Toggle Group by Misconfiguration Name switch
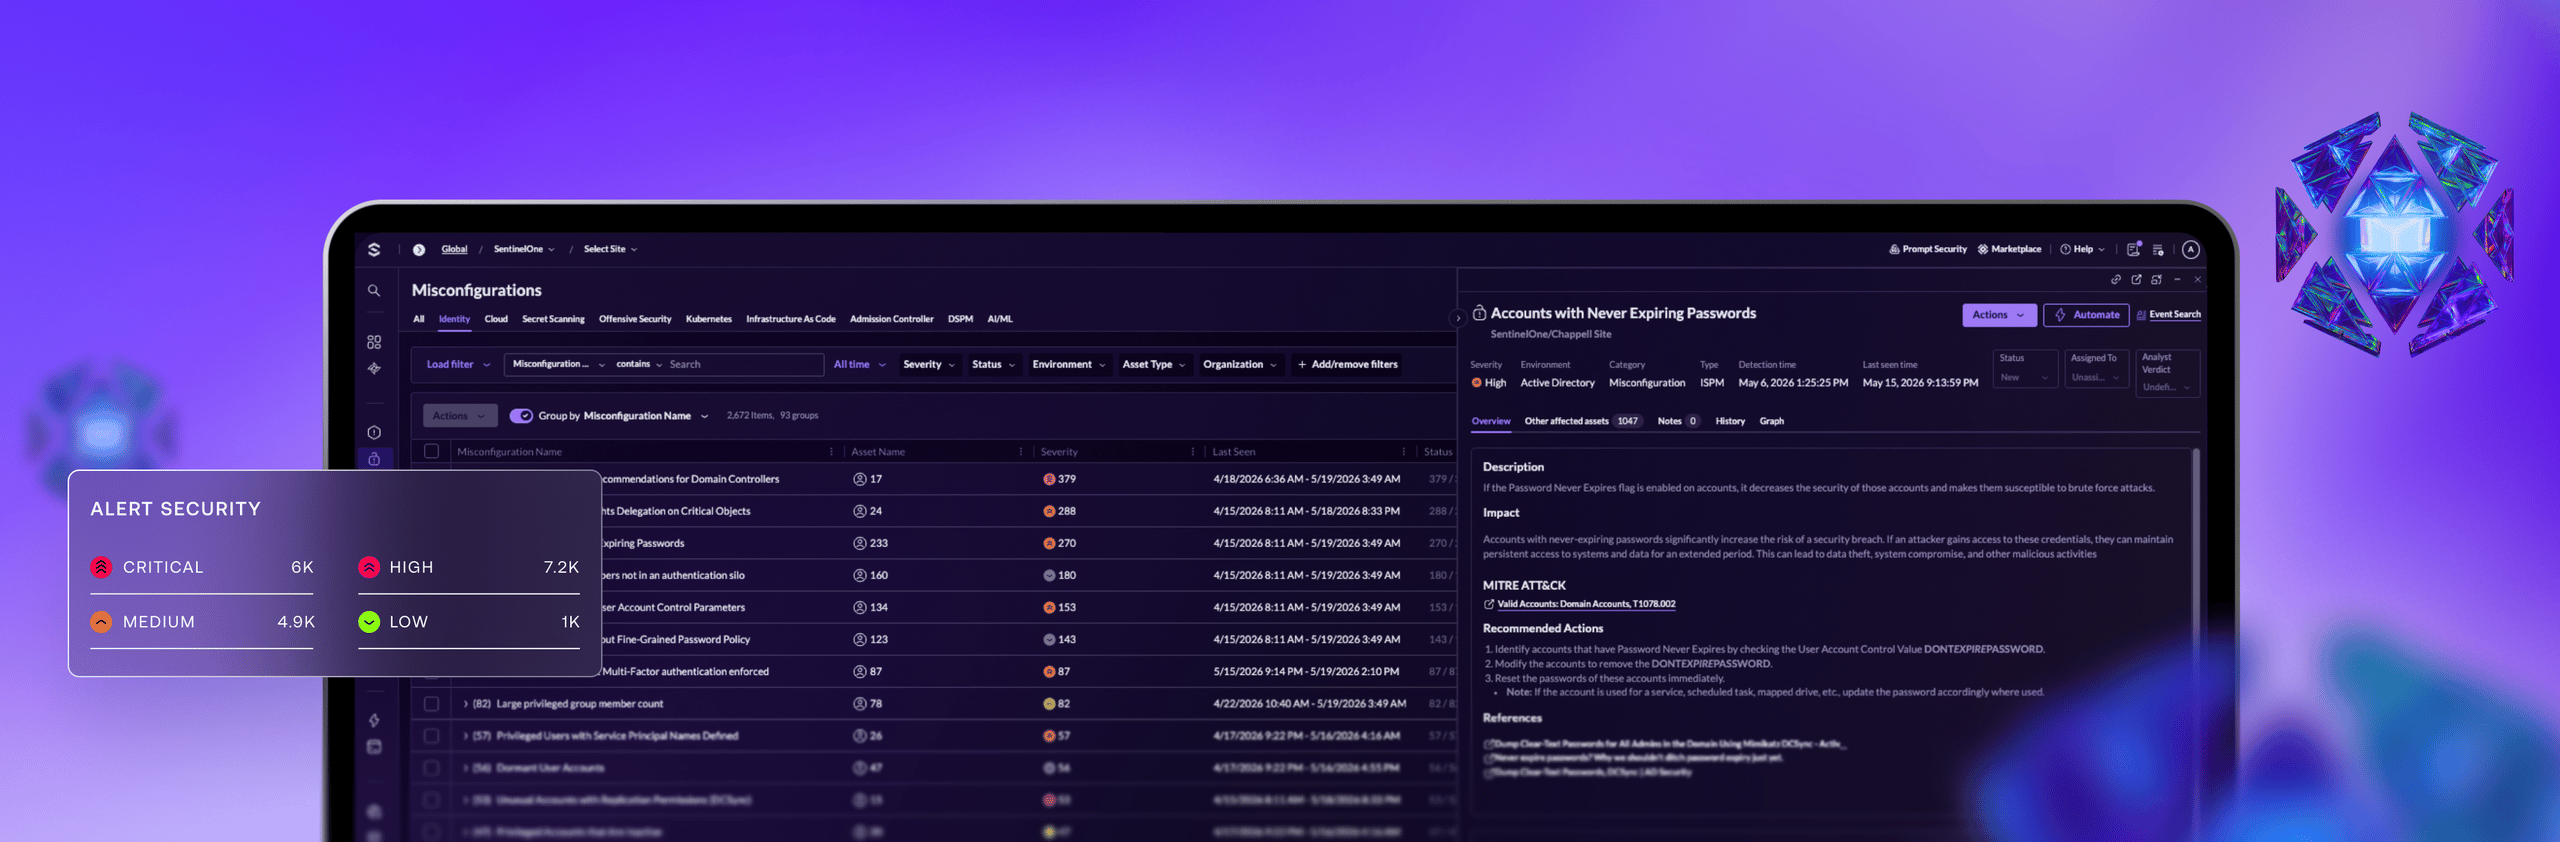The height and width of the screenshot is (842, 2560). 521,416
